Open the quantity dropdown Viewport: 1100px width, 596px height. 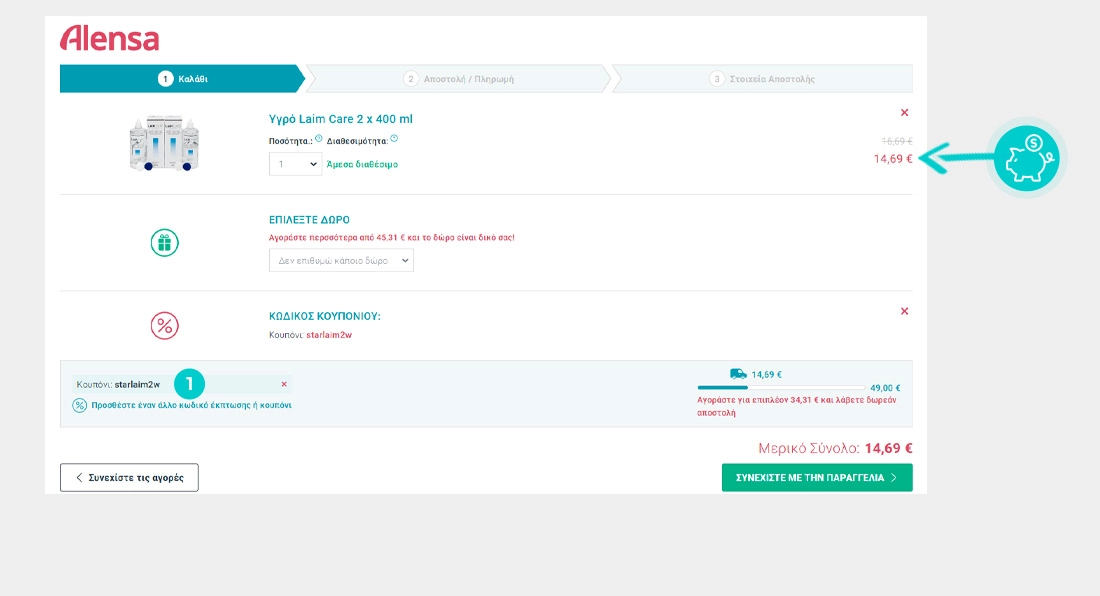pos(295,164)
